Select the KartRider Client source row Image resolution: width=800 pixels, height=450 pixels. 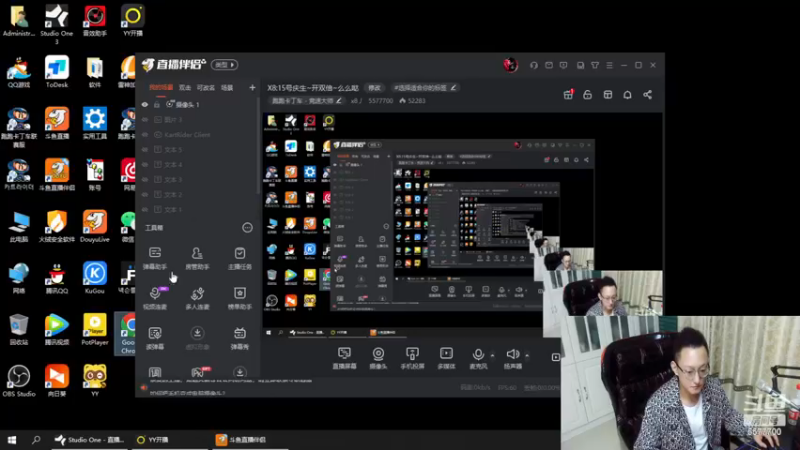198,135
